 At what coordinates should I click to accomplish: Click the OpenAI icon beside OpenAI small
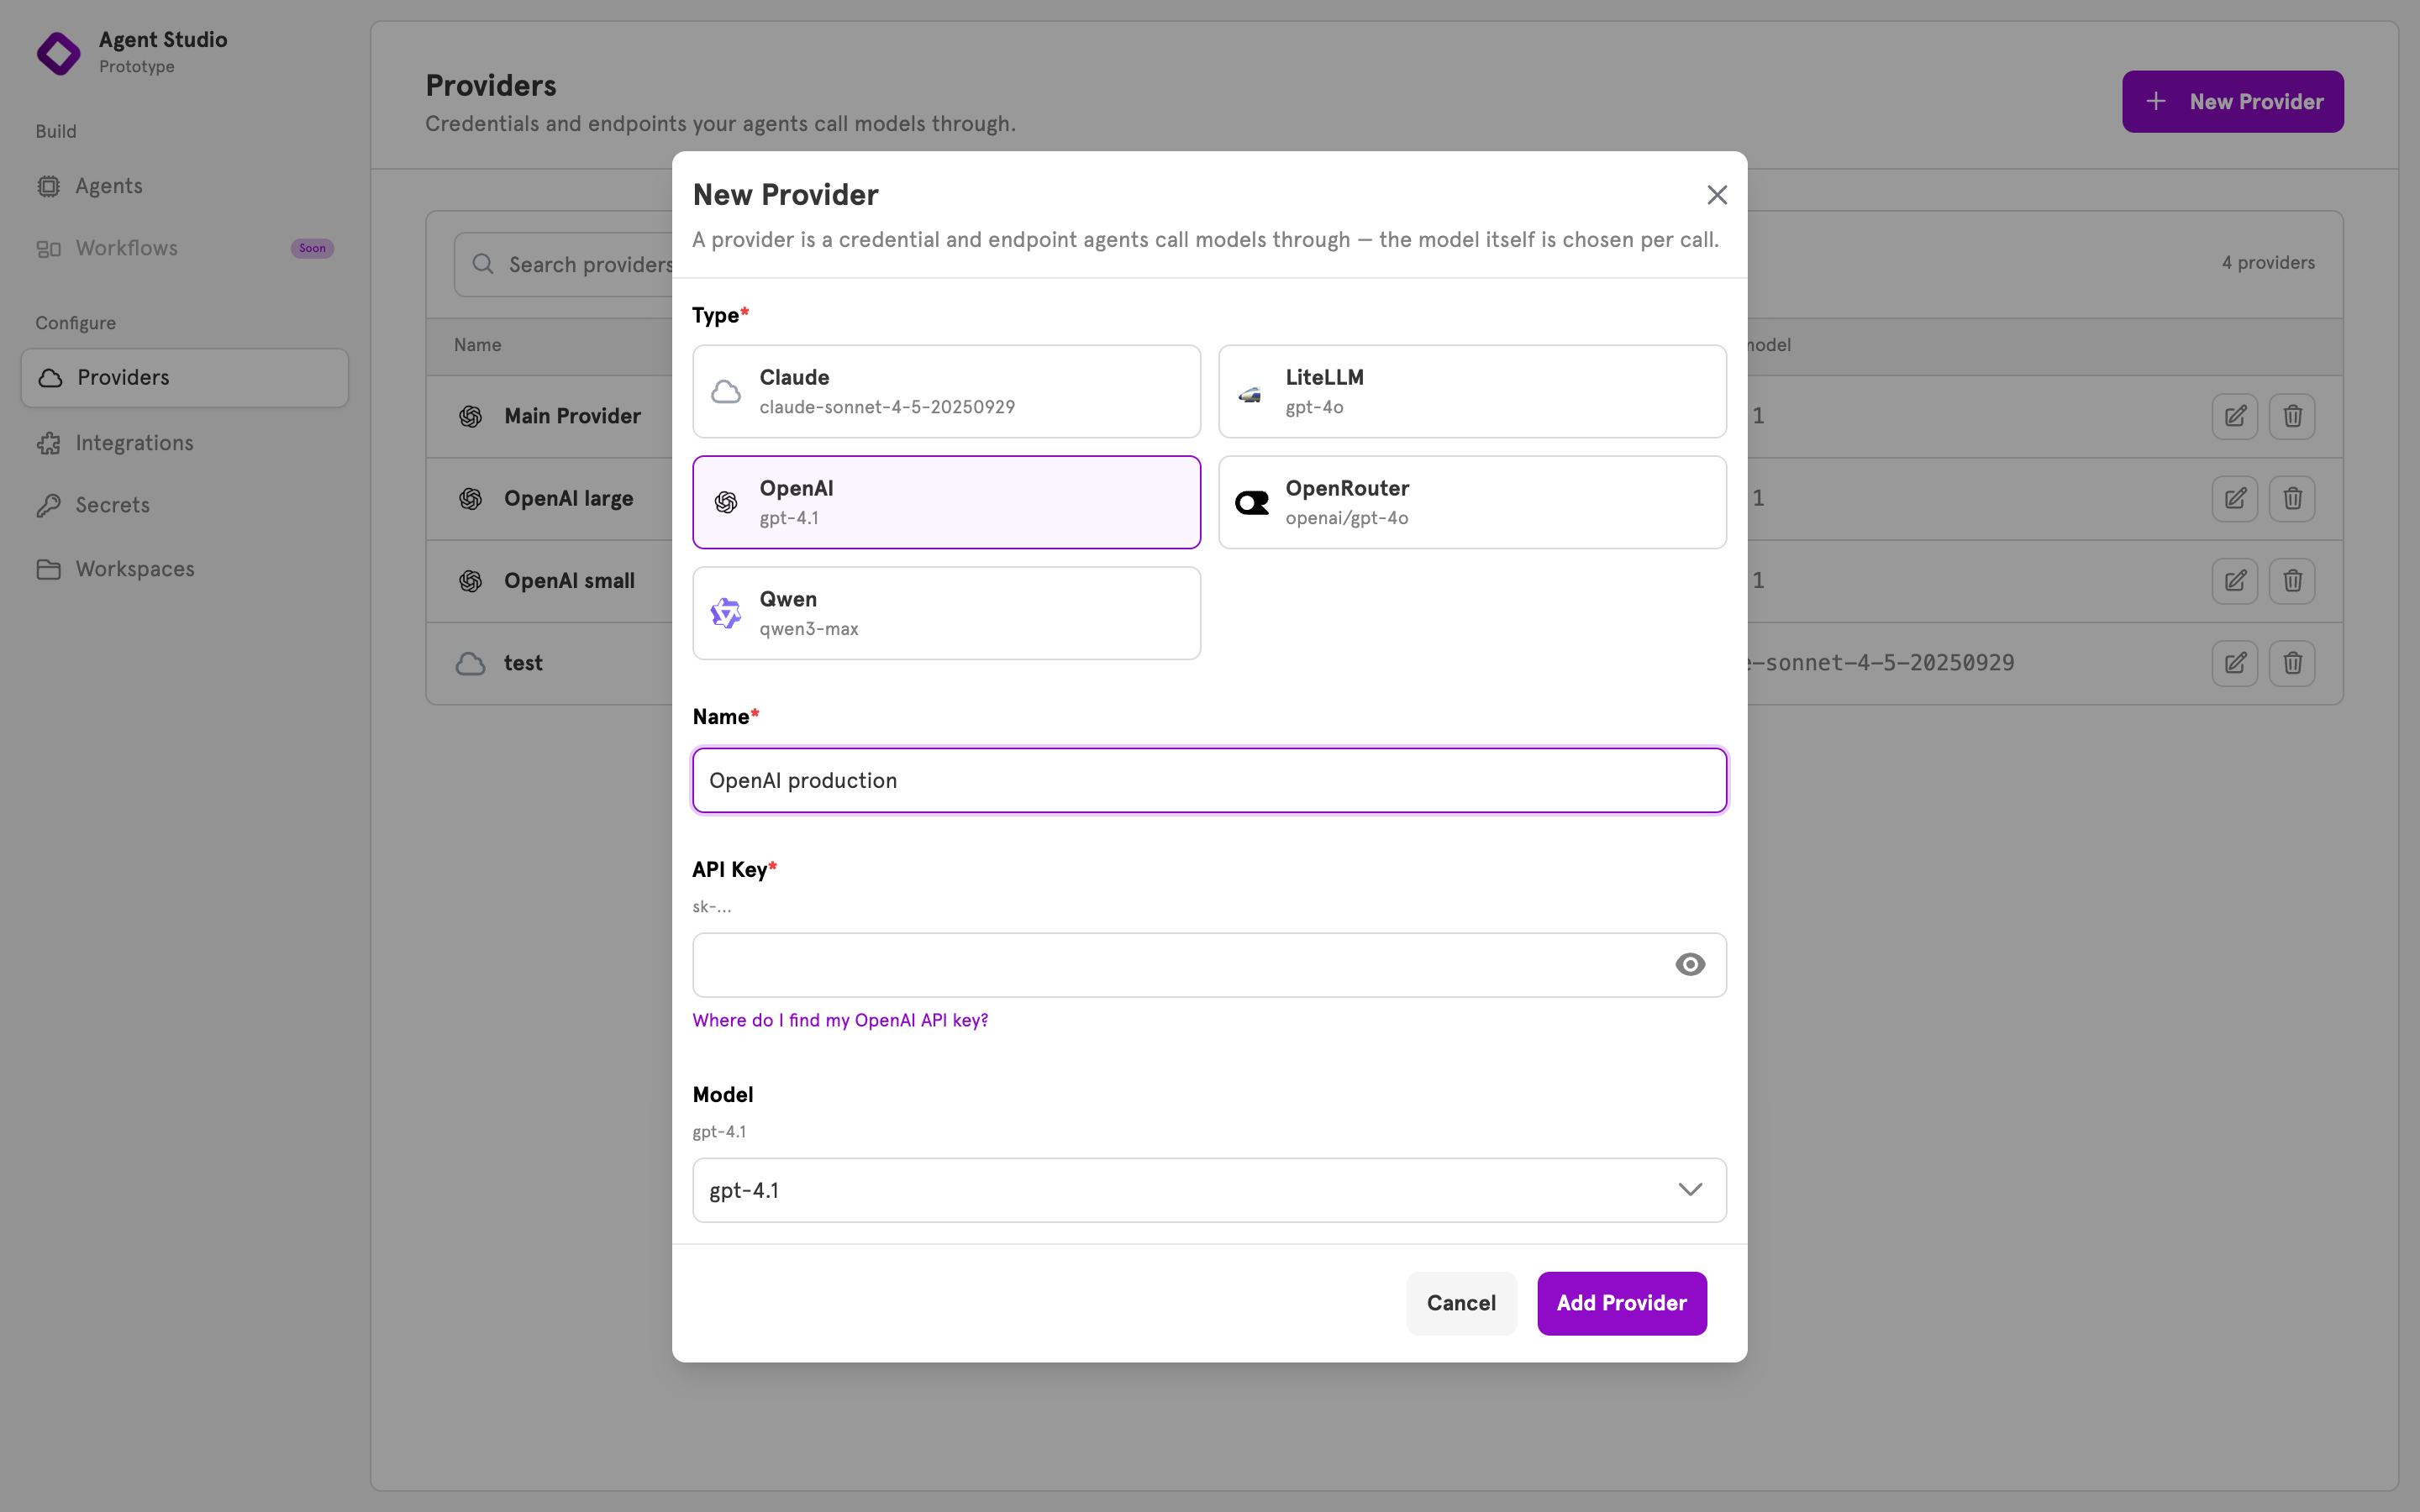[x=471, y=581]
